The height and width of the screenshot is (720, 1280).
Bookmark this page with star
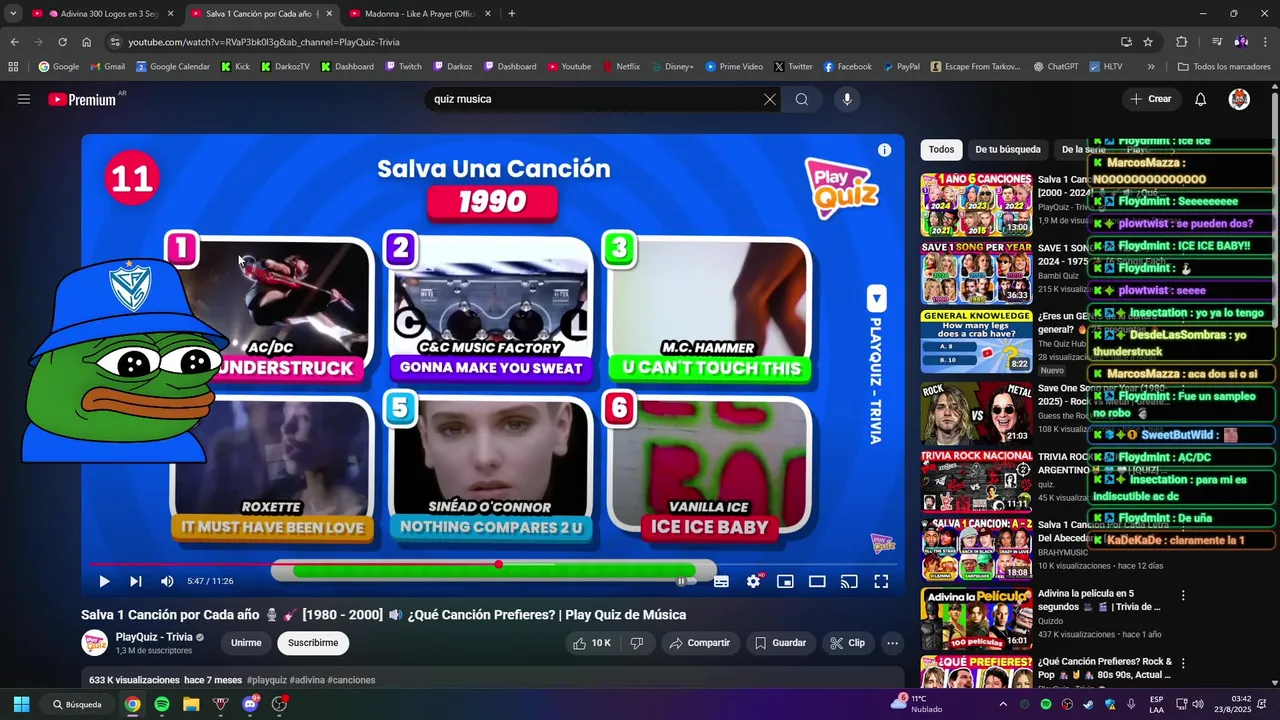pos(1148,42)
